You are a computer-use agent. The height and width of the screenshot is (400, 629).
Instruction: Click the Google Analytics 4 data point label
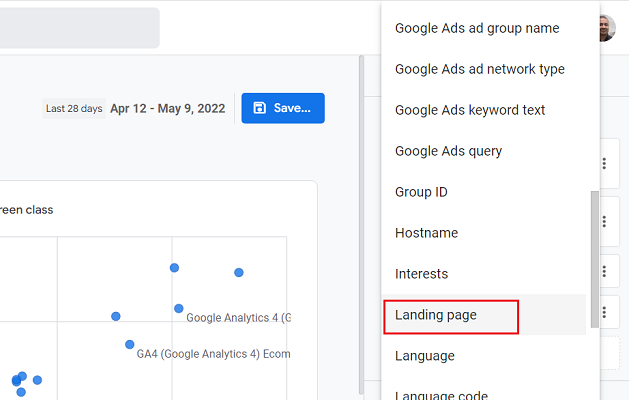coord(239,318)
